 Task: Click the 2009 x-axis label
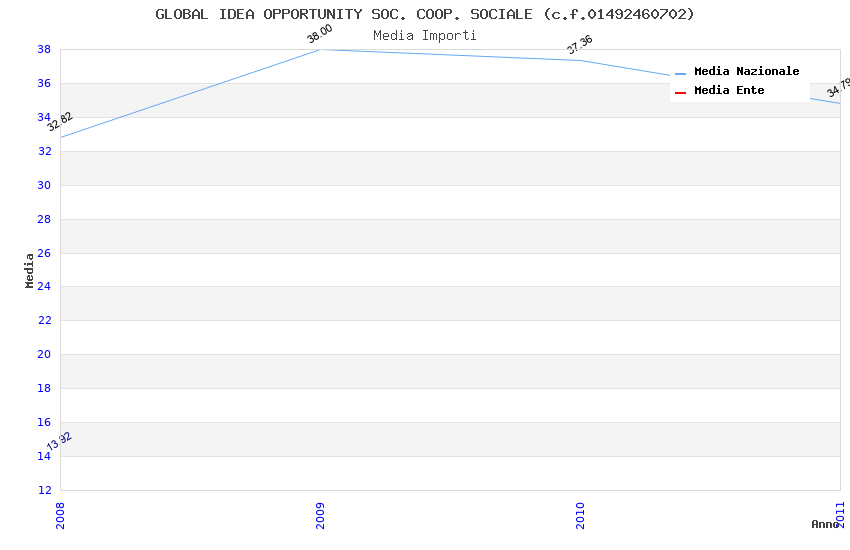click(x=320, y=515)
